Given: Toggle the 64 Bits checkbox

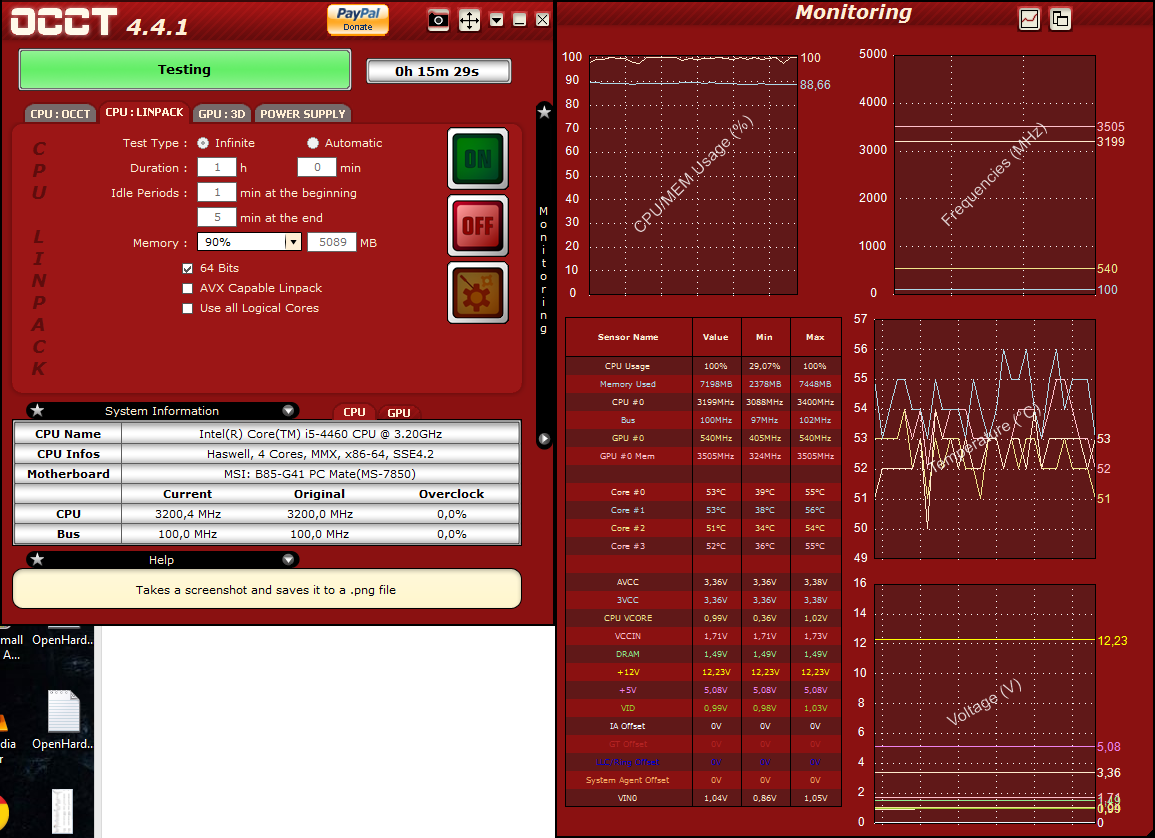Looking at the screenshot, I should (188, 269).
